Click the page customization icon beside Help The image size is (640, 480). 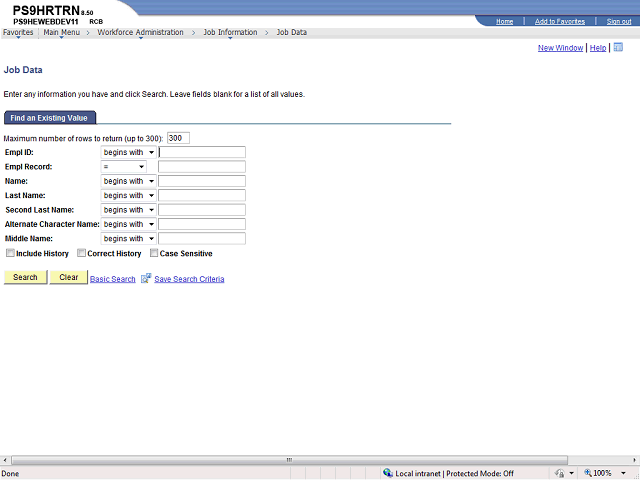pyautogui.click(x=618, y=47)
